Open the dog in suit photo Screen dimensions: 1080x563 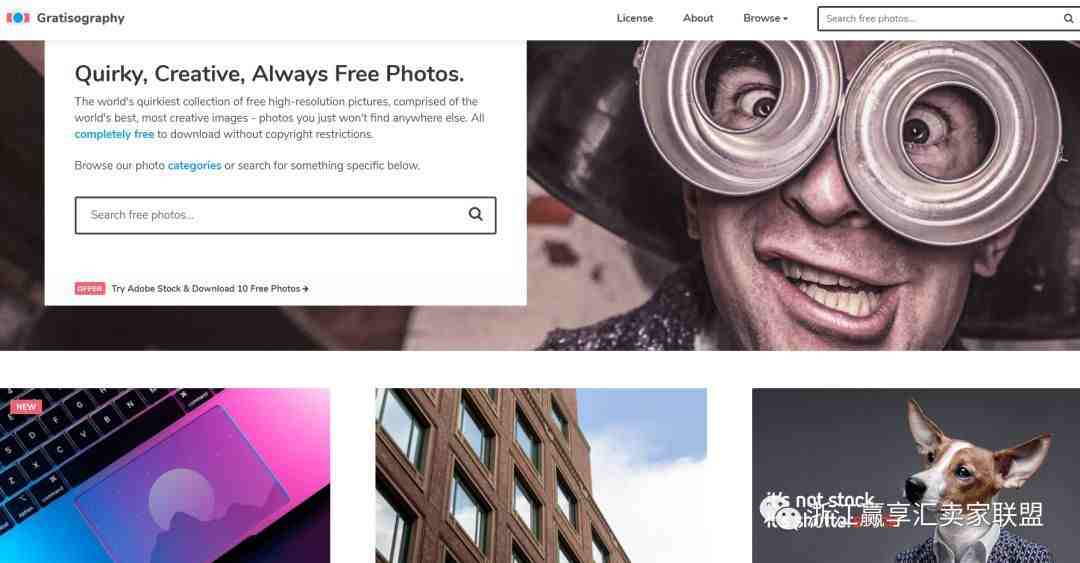pos(916,475)
